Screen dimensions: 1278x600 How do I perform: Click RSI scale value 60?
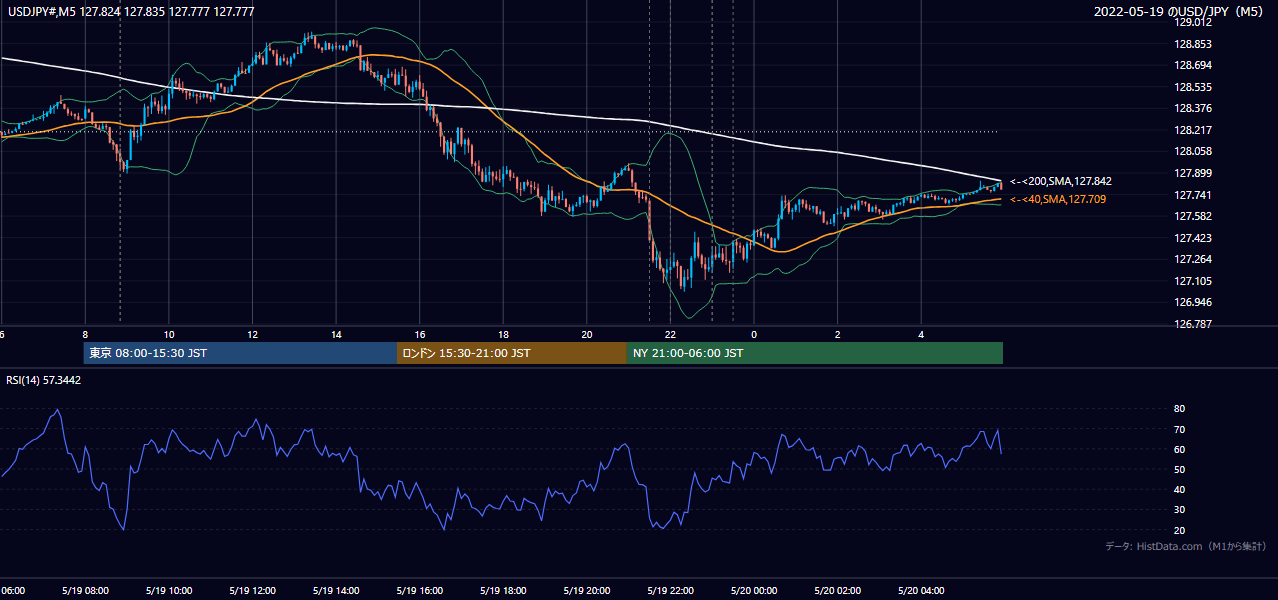click(1180, 449)
